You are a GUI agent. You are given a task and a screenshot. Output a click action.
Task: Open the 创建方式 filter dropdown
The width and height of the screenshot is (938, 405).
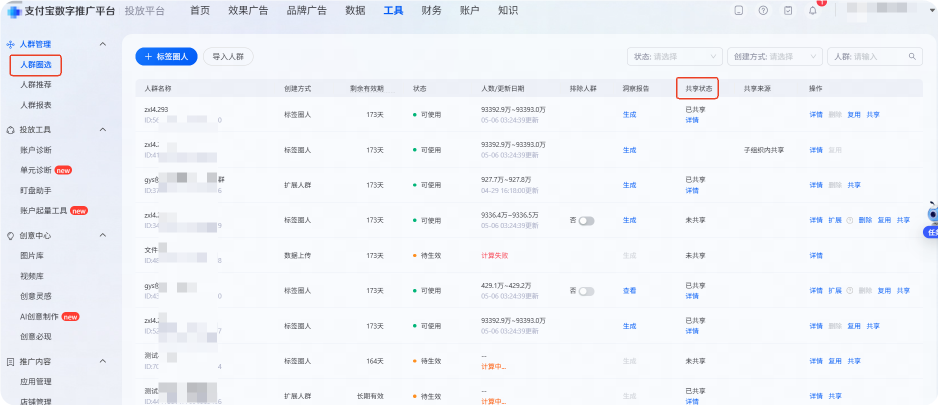[775, 56]
